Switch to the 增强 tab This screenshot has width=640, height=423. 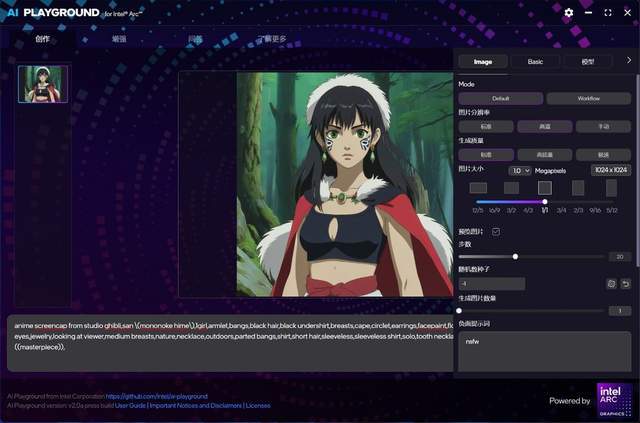pos(119,39)
